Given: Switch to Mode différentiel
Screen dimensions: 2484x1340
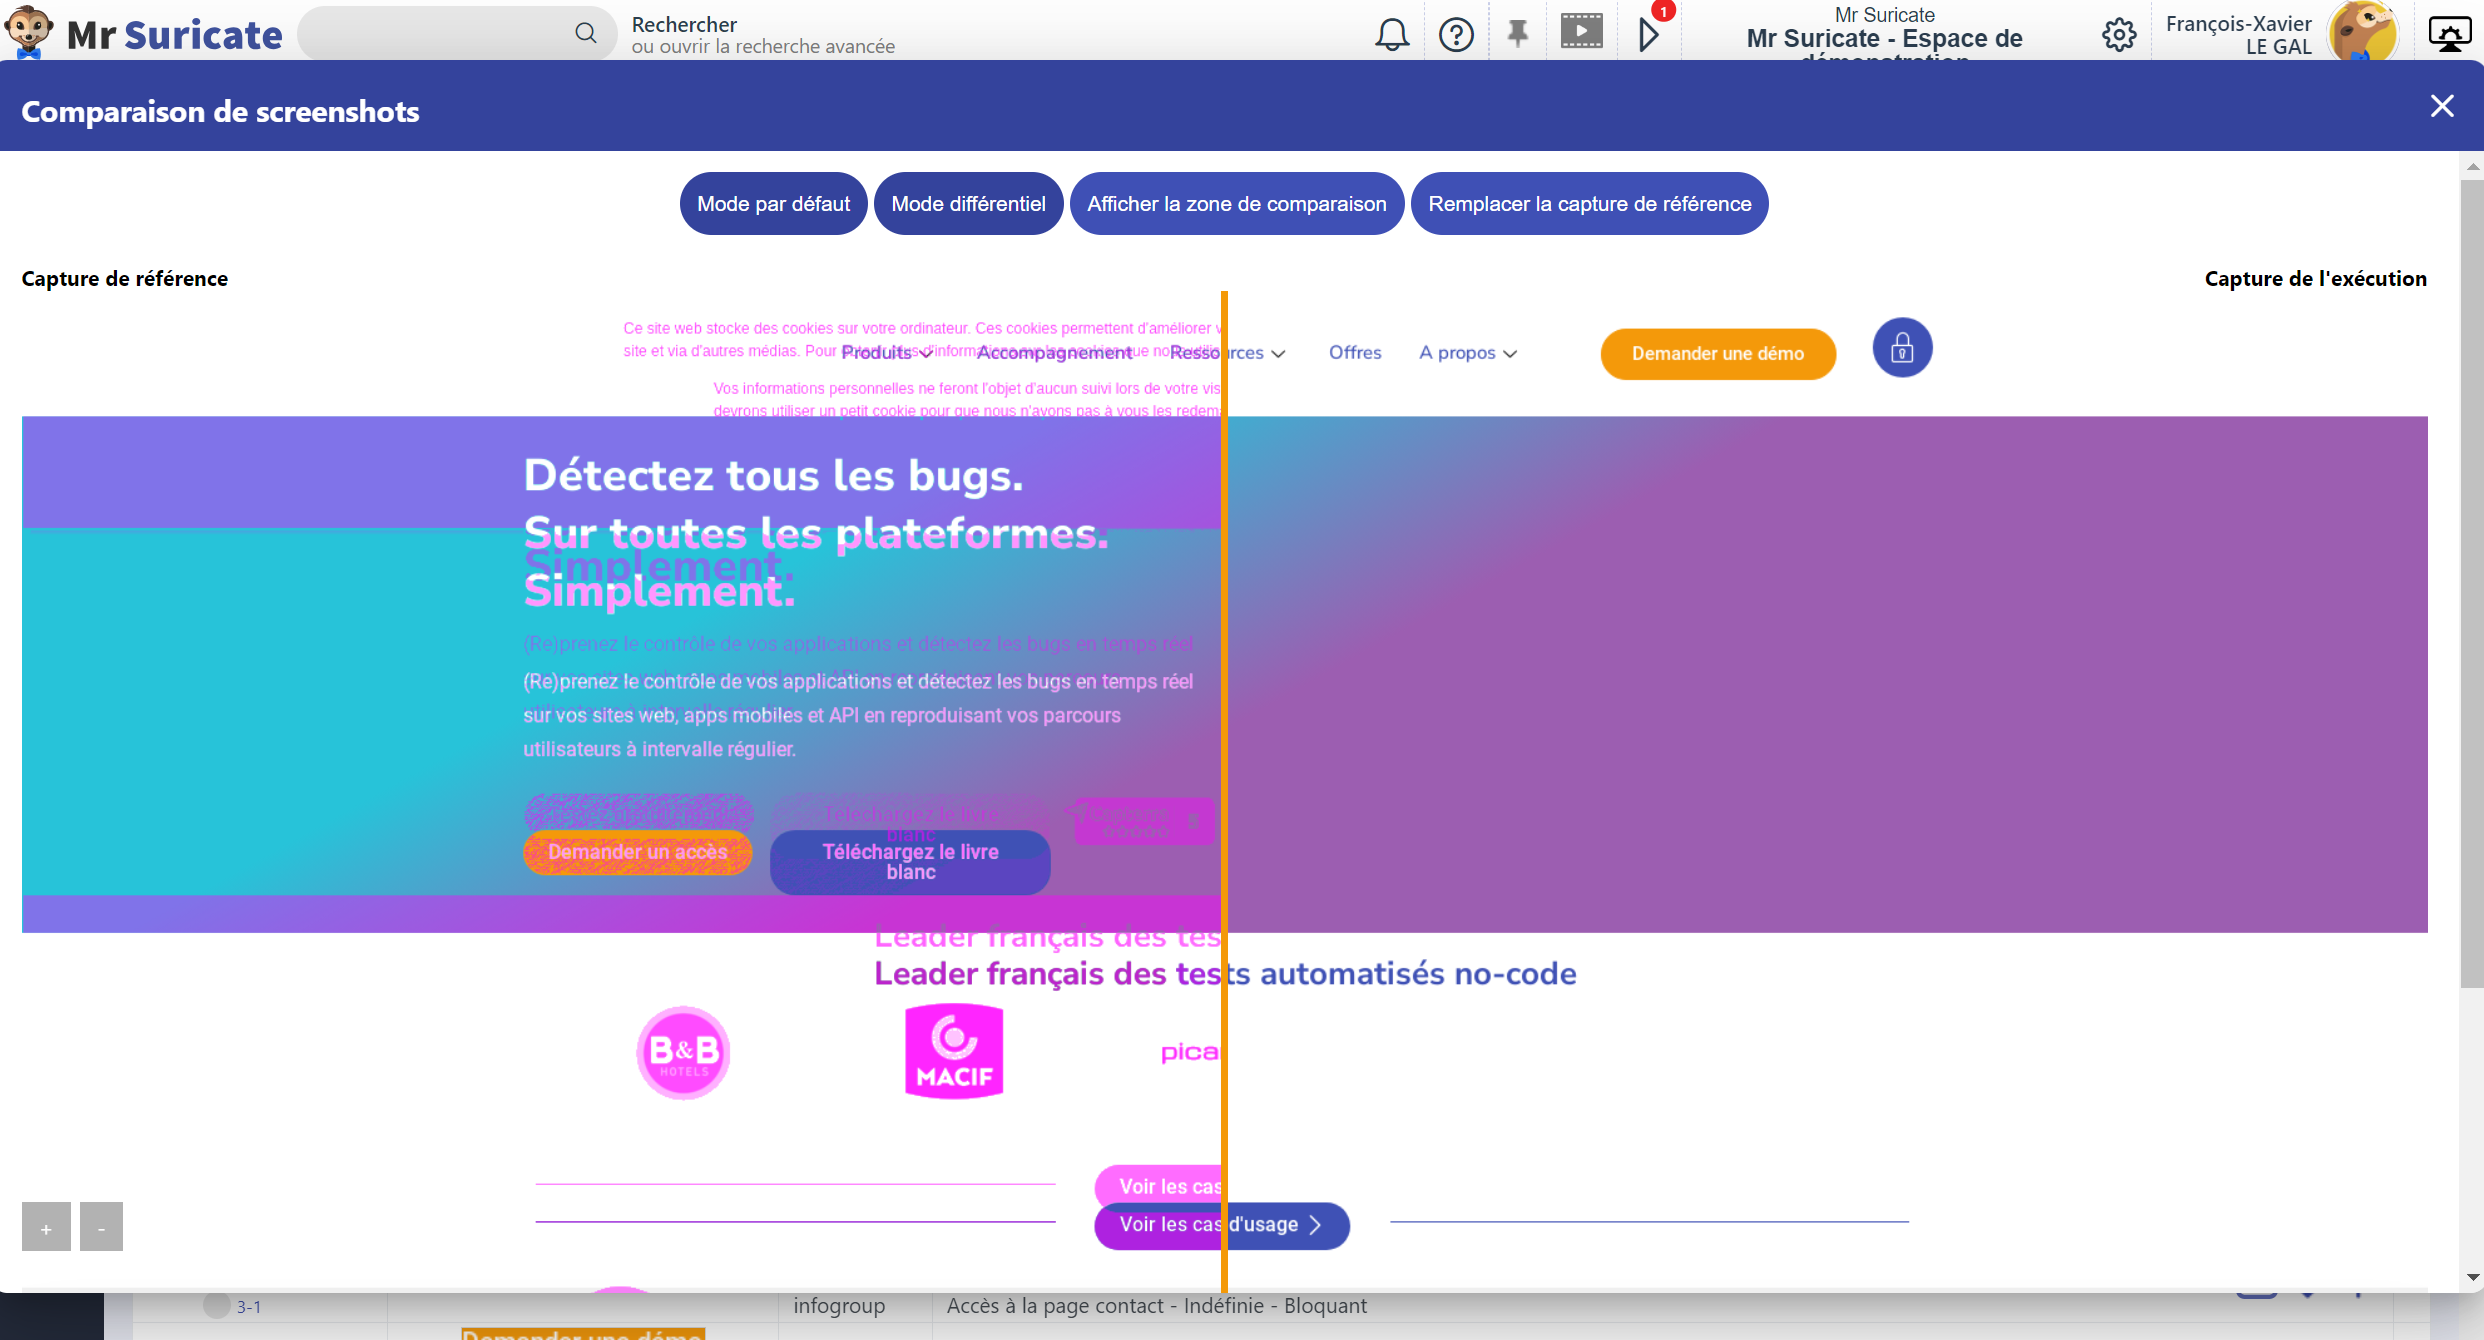Looking at the screenshot, I should click(x=968, y=204).
